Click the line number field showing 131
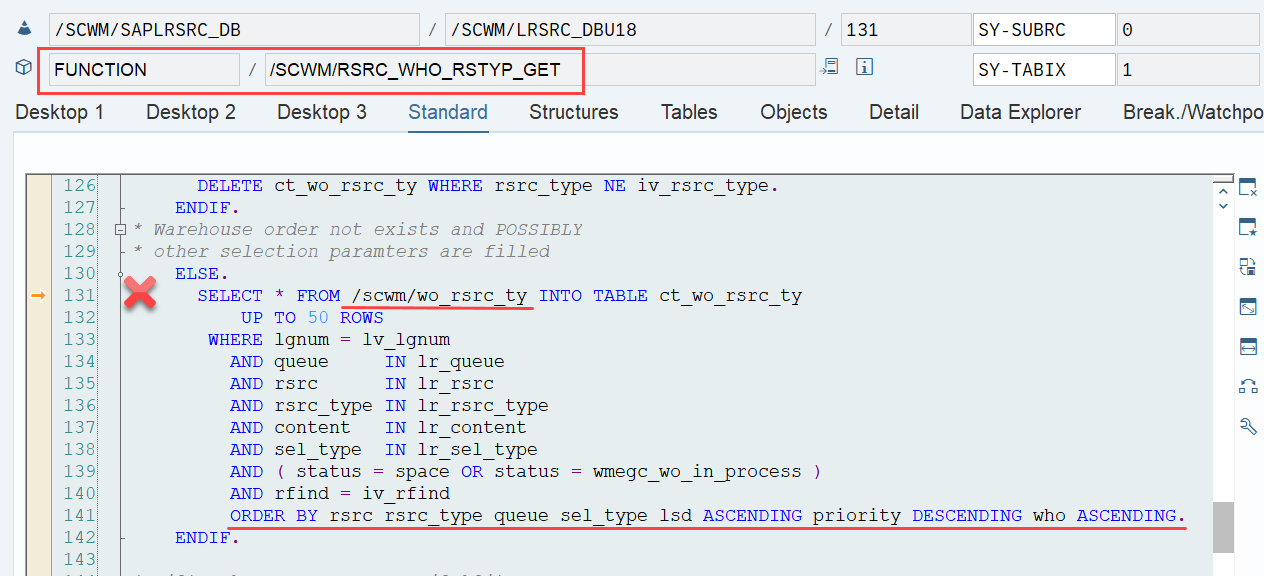This screenshot has width=1264, height=576. pyautogui.click(x=904, y=30)
